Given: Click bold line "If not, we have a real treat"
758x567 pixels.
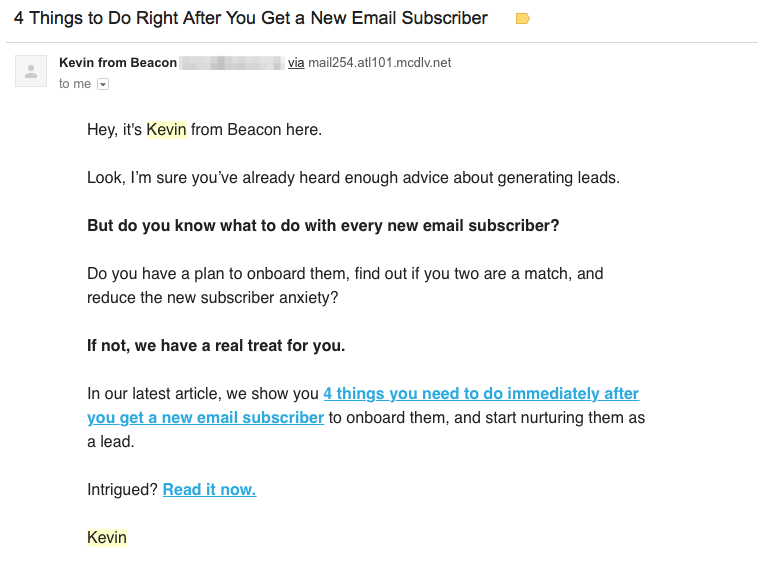Looking at the screenshot, I should point(216,346).
